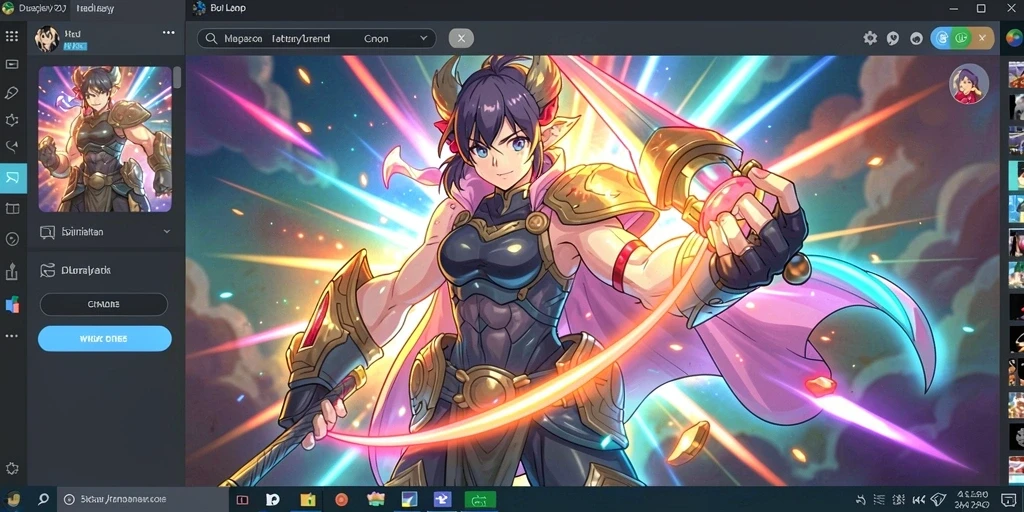This screenshot has width=1024, height=512.
Task: Open the yellow folder icon on taskbar
Action: pos(308,500)
